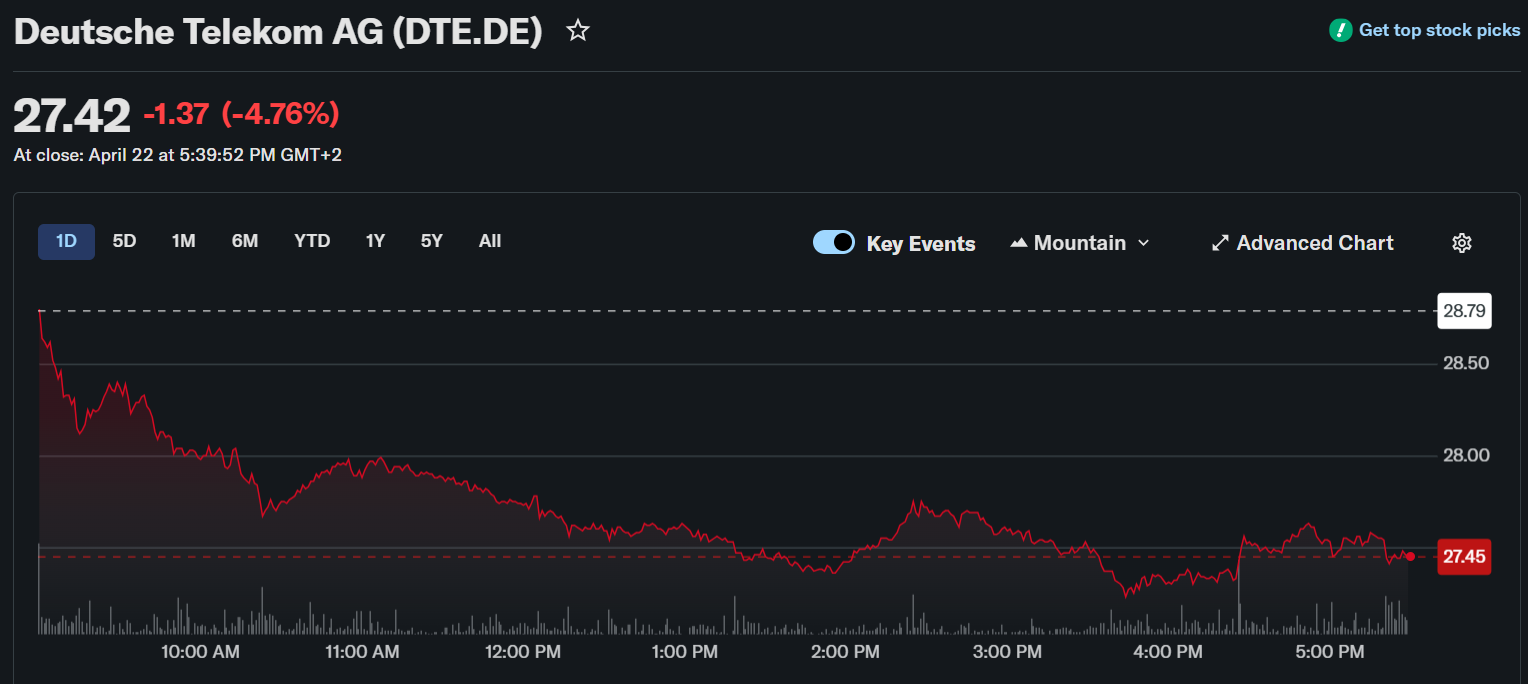
Task: Click the red endpoint dot on chart
Action: pos(1410,556)
